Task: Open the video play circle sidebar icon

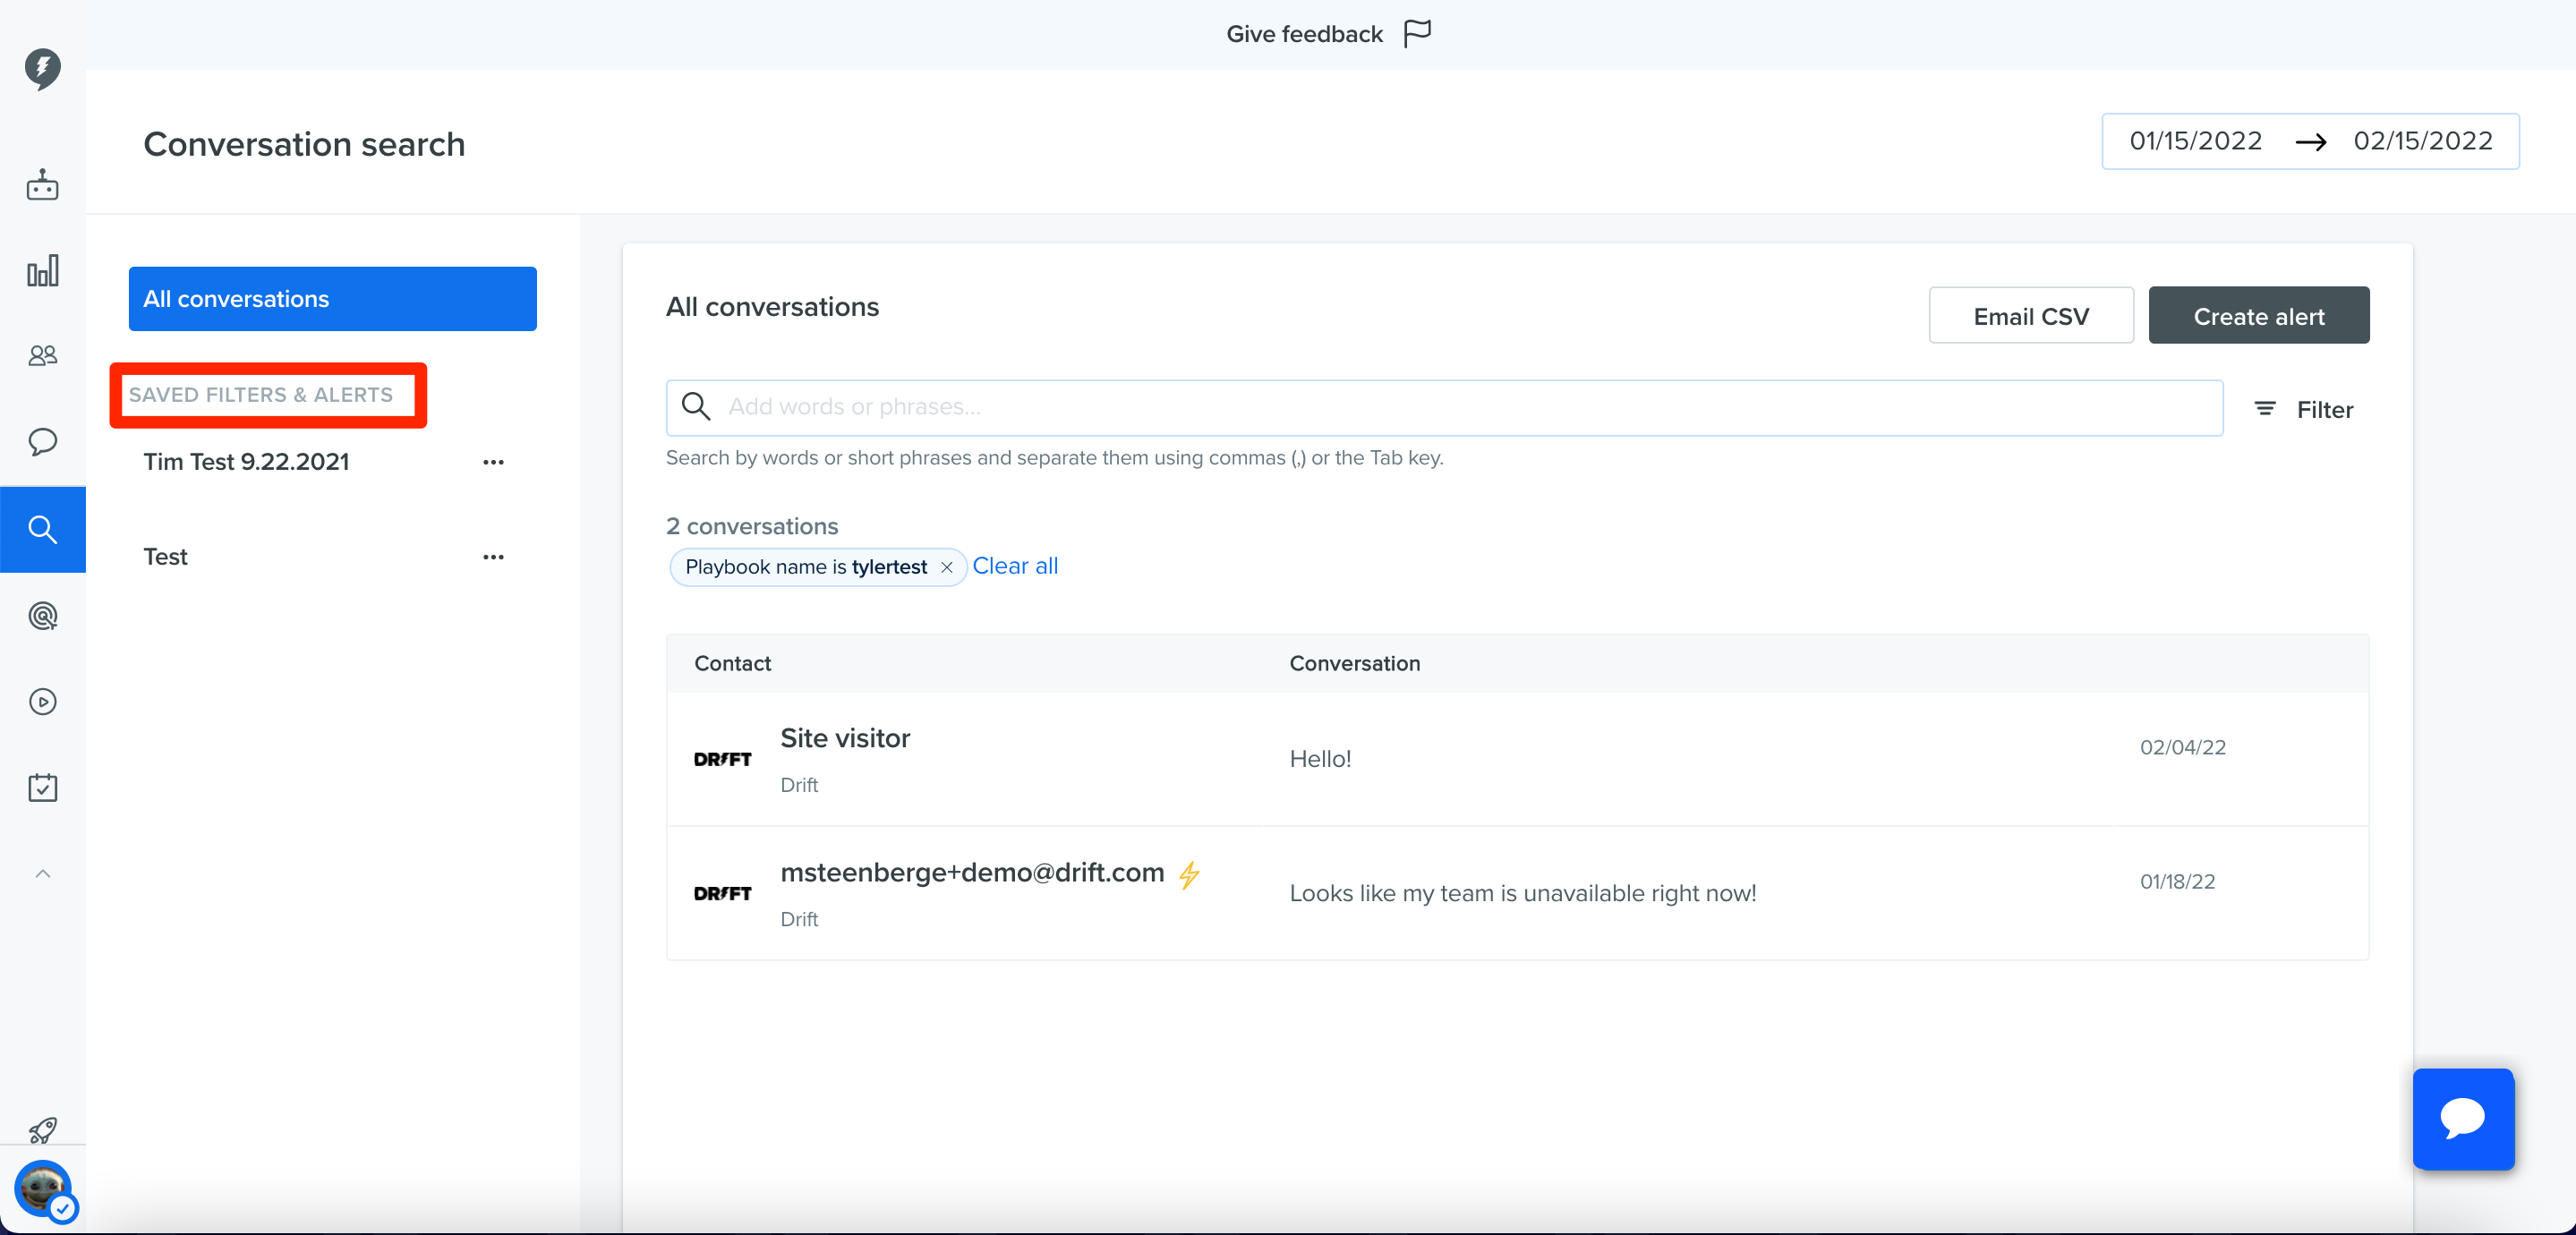Action: [42, 701]
